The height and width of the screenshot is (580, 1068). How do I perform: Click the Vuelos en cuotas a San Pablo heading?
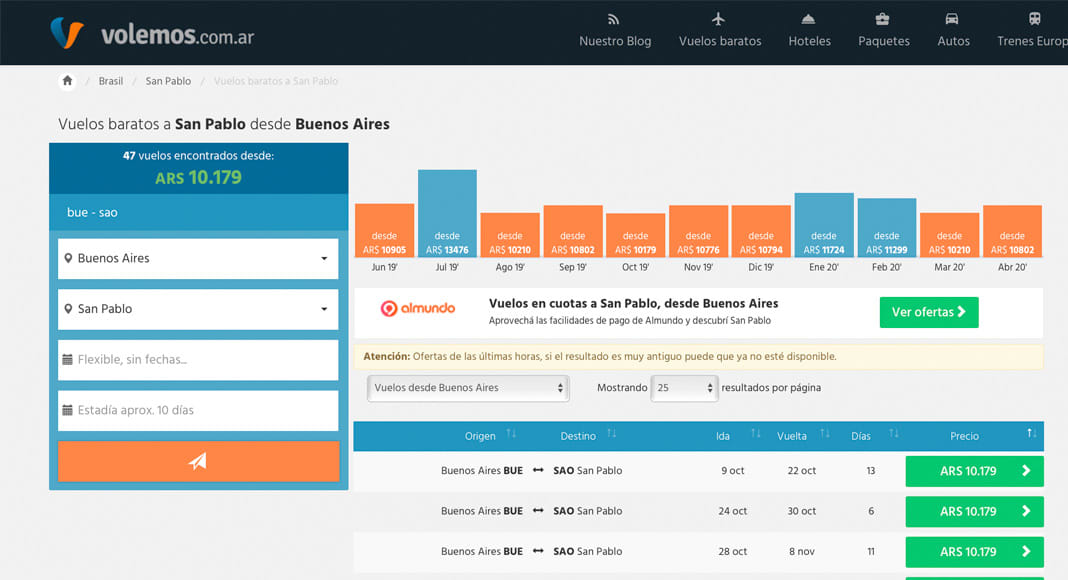click(633, 304)
